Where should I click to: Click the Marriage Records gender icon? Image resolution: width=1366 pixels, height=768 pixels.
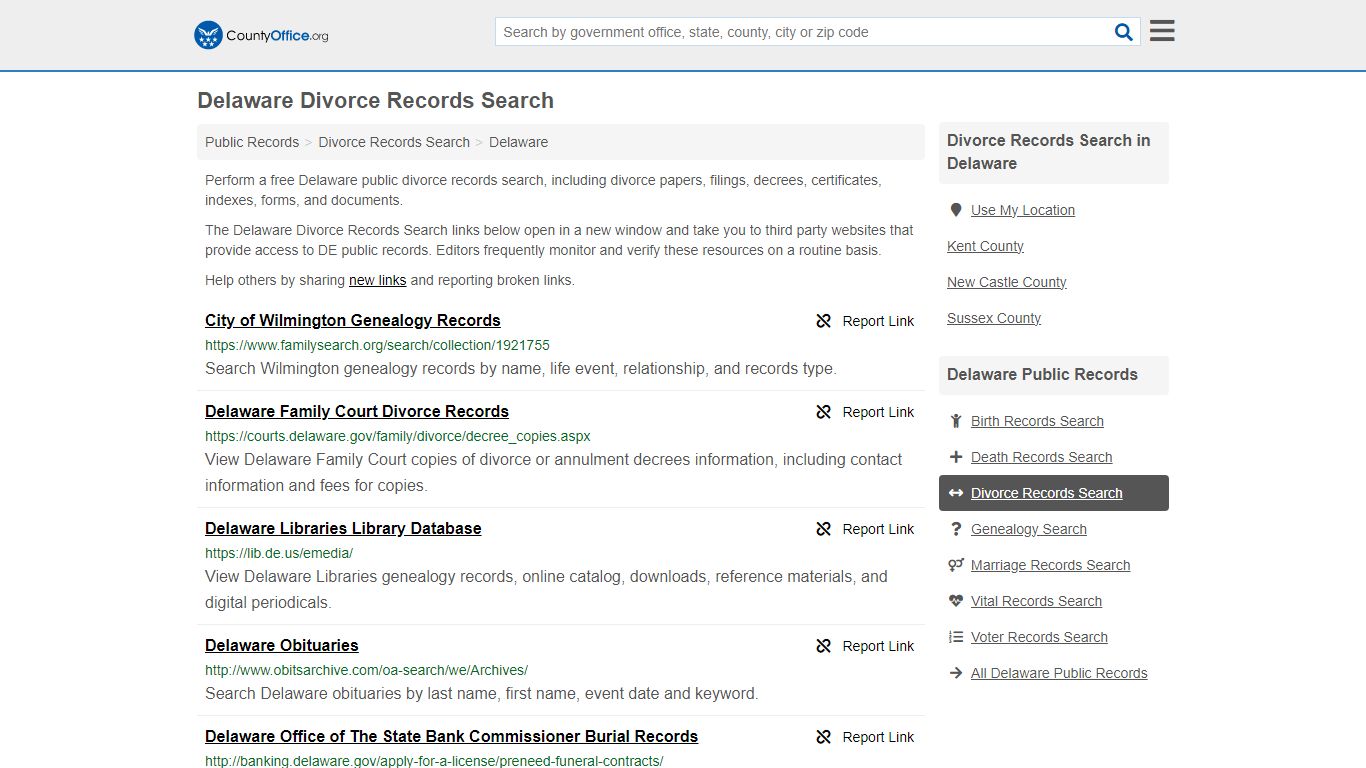pos(956,565)
